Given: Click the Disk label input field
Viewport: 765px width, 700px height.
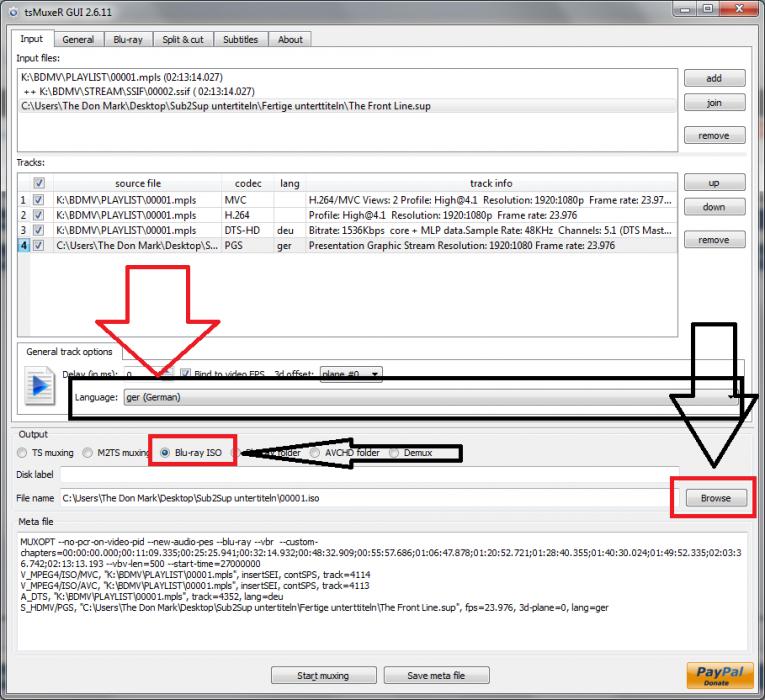Looking at the screenshot, I should [369, 475].
